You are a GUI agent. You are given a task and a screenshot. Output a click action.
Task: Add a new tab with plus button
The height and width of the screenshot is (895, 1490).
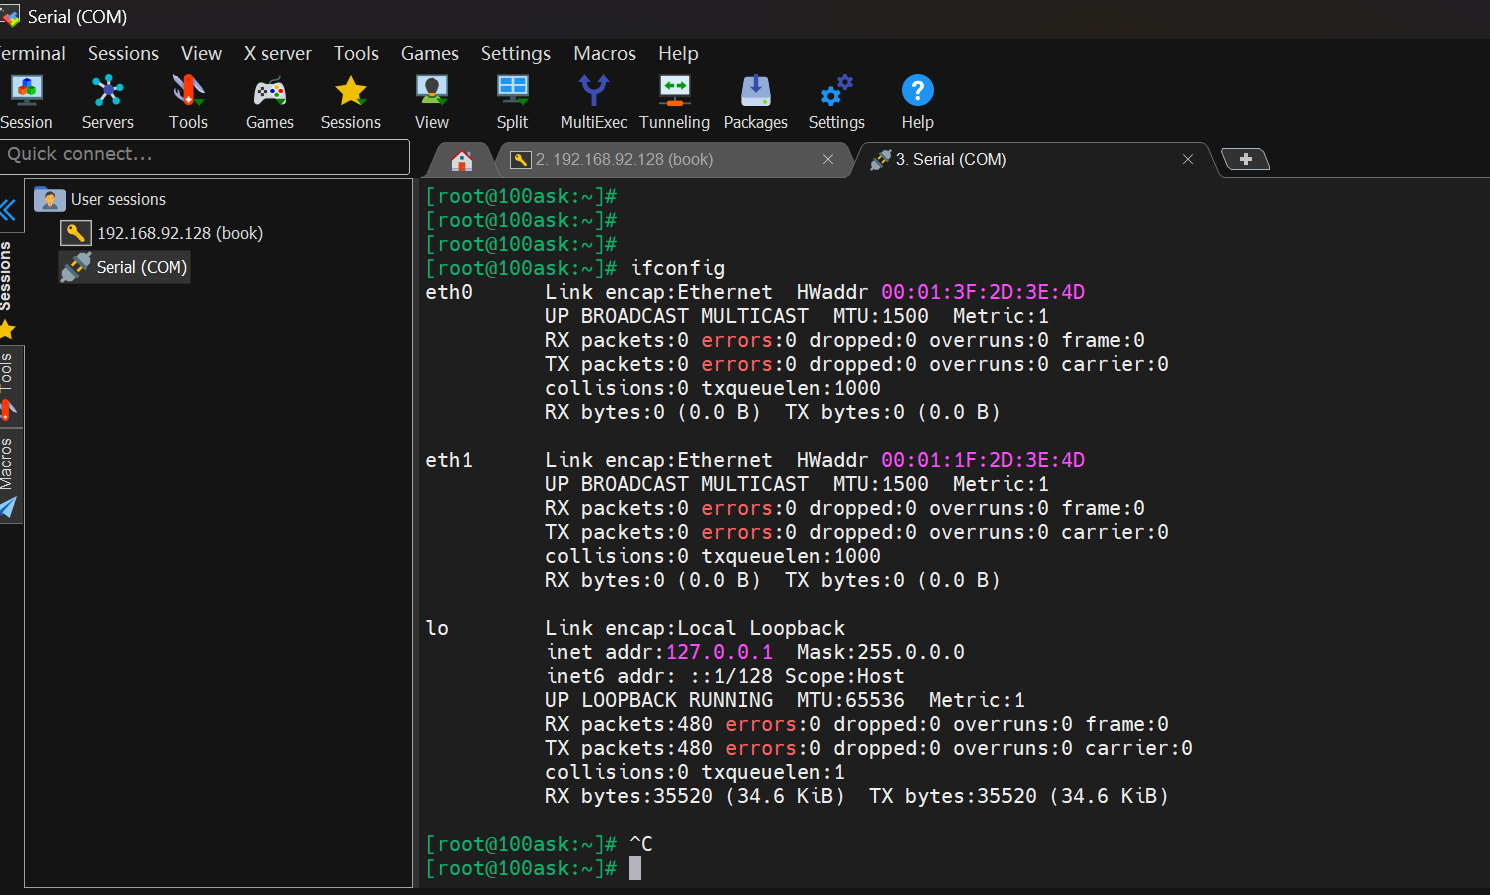(x=1245, y=160)
